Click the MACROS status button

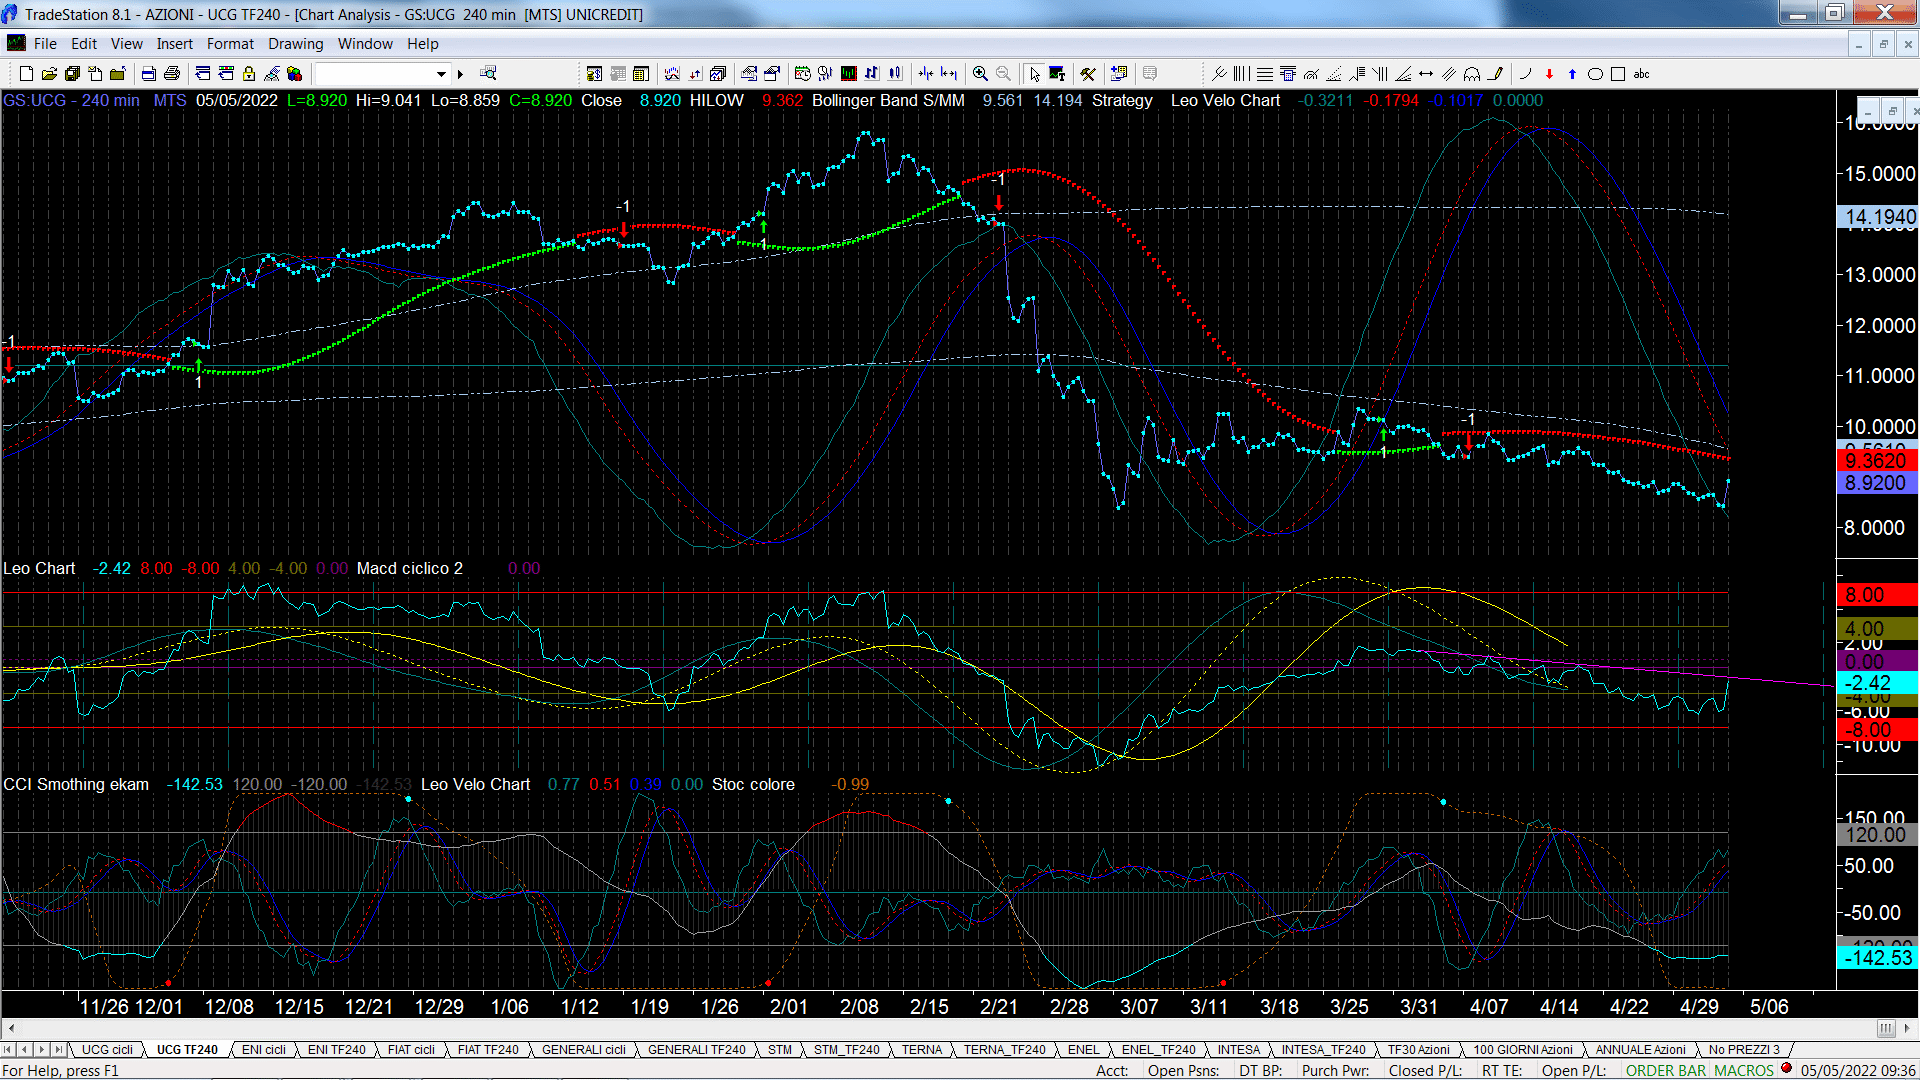coord(1744,1071)
